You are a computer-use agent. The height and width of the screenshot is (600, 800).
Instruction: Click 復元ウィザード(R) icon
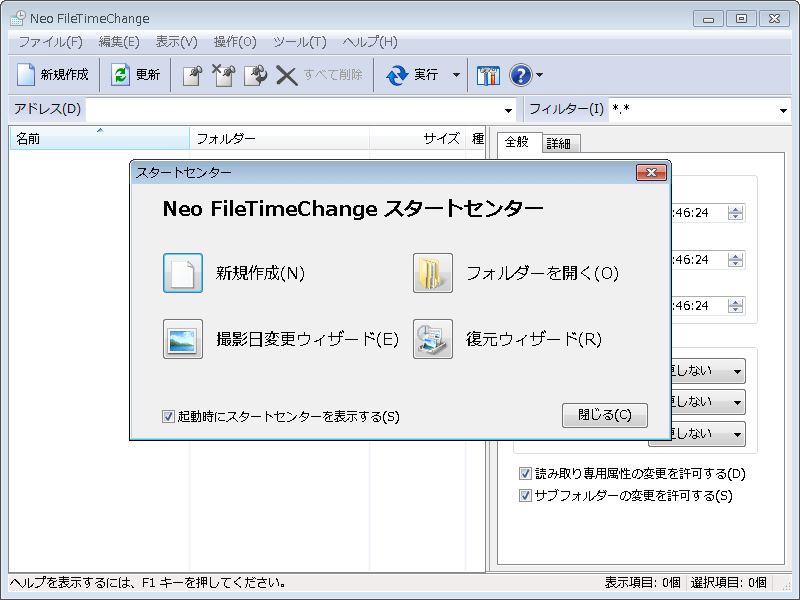pos(433,339)
